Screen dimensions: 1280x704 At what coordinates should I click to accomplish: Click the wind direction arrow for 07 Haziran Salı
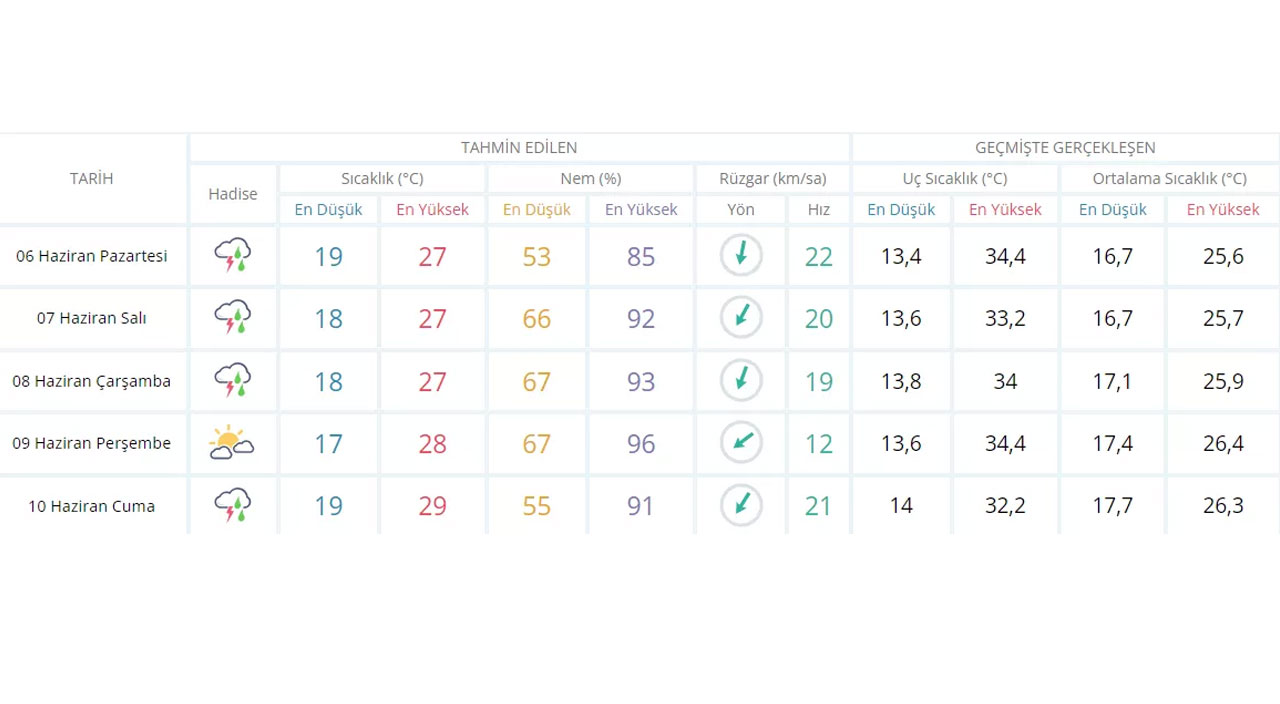(741, 318)
